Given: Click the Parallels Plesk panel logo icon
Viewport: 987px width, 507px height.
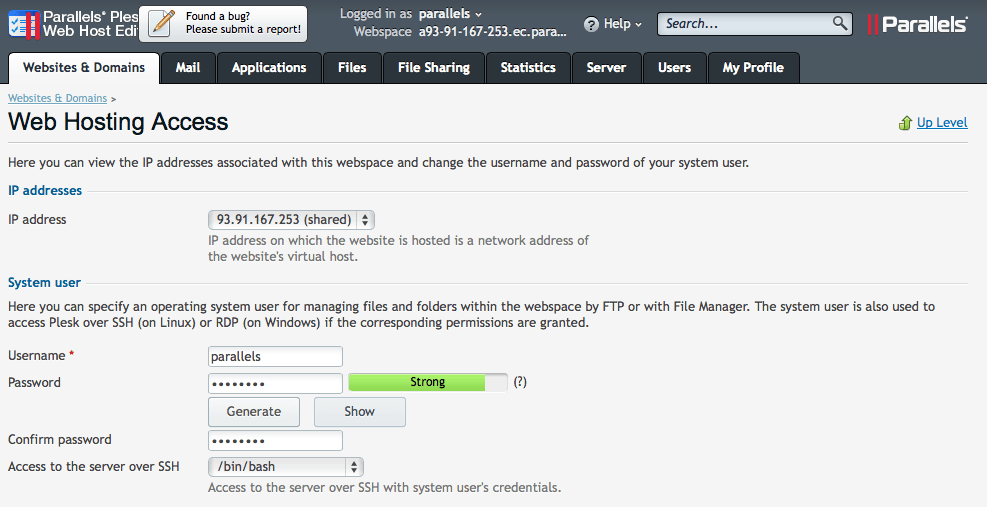Looking at the screenshot, I should [x=24, y=24].
